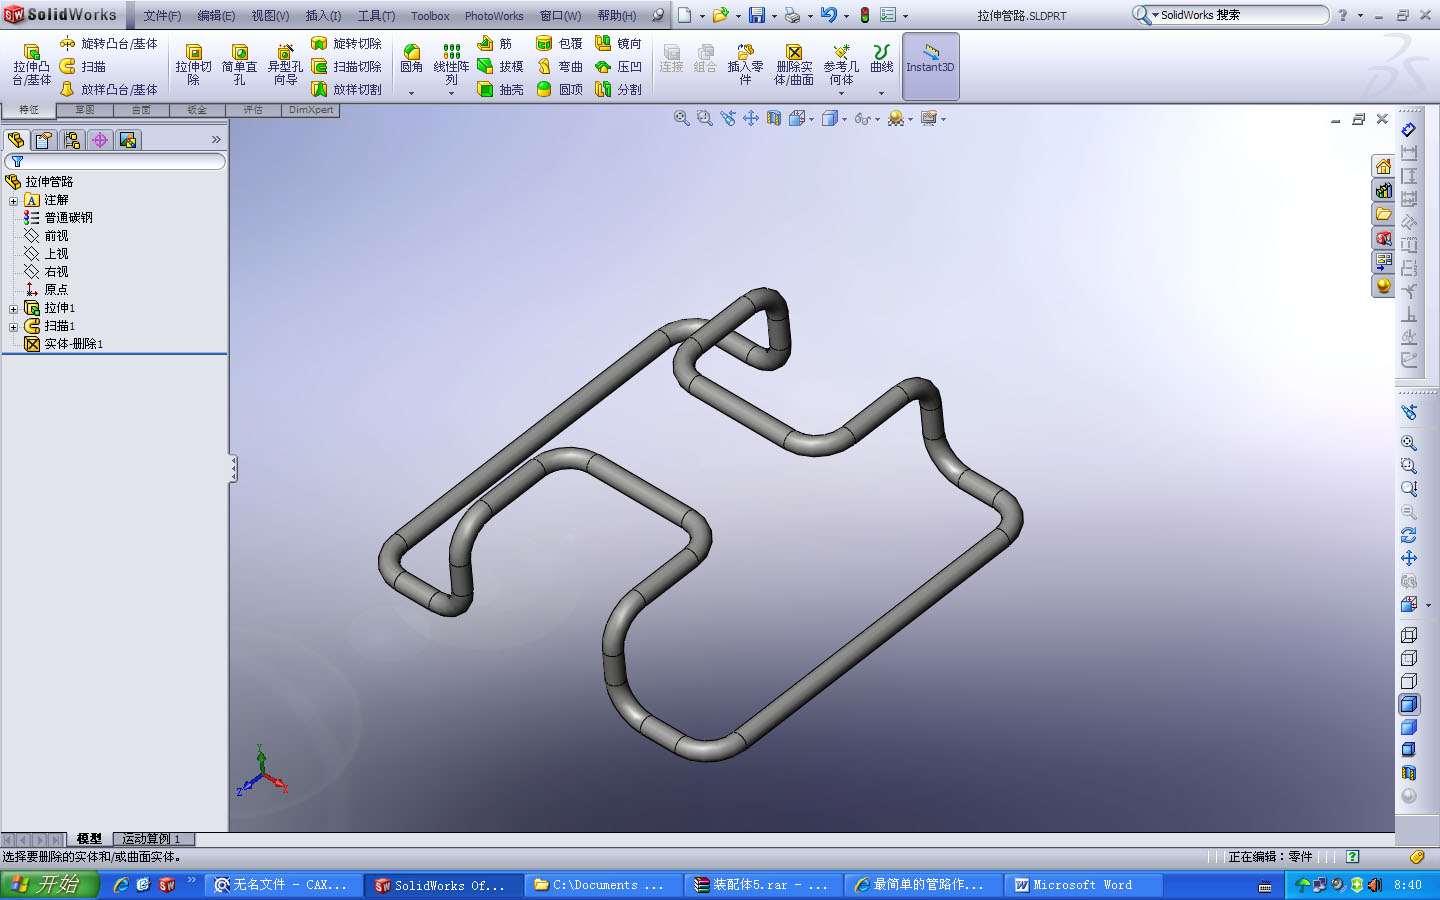Start a Linear Pattern (线性阵列)
The image size is (1440, 900).
click(451, 64)
